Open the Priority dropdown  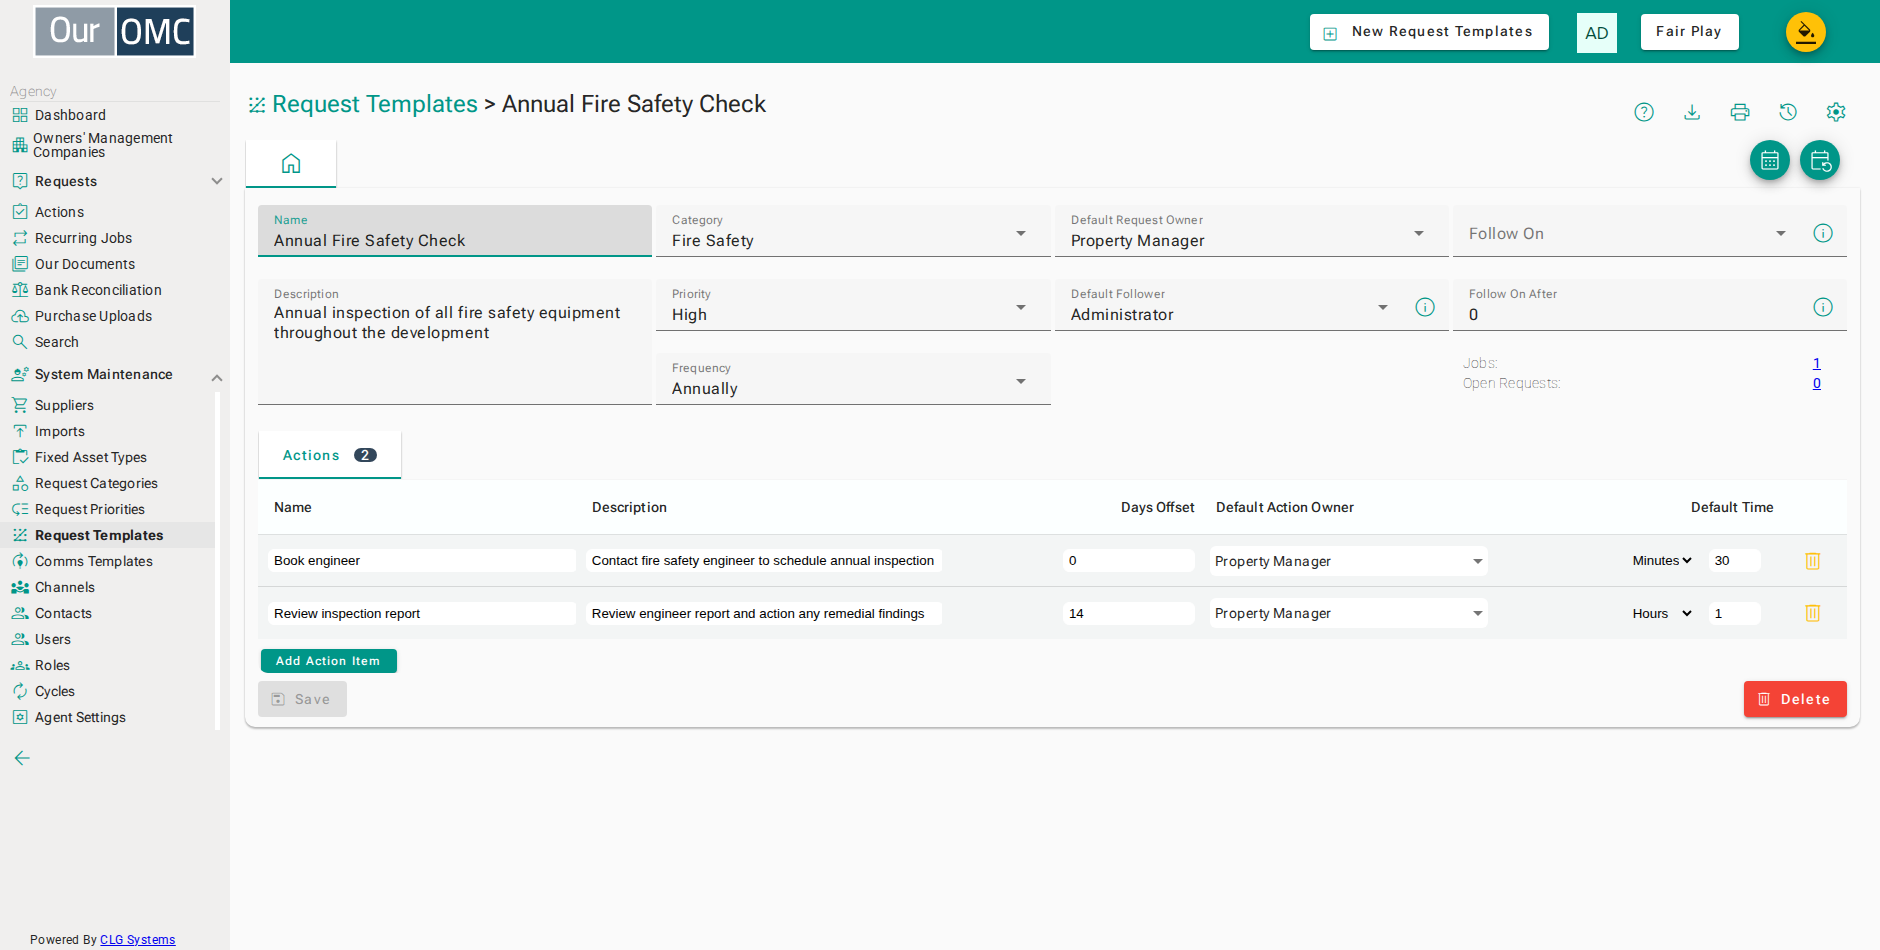point(853,305)
